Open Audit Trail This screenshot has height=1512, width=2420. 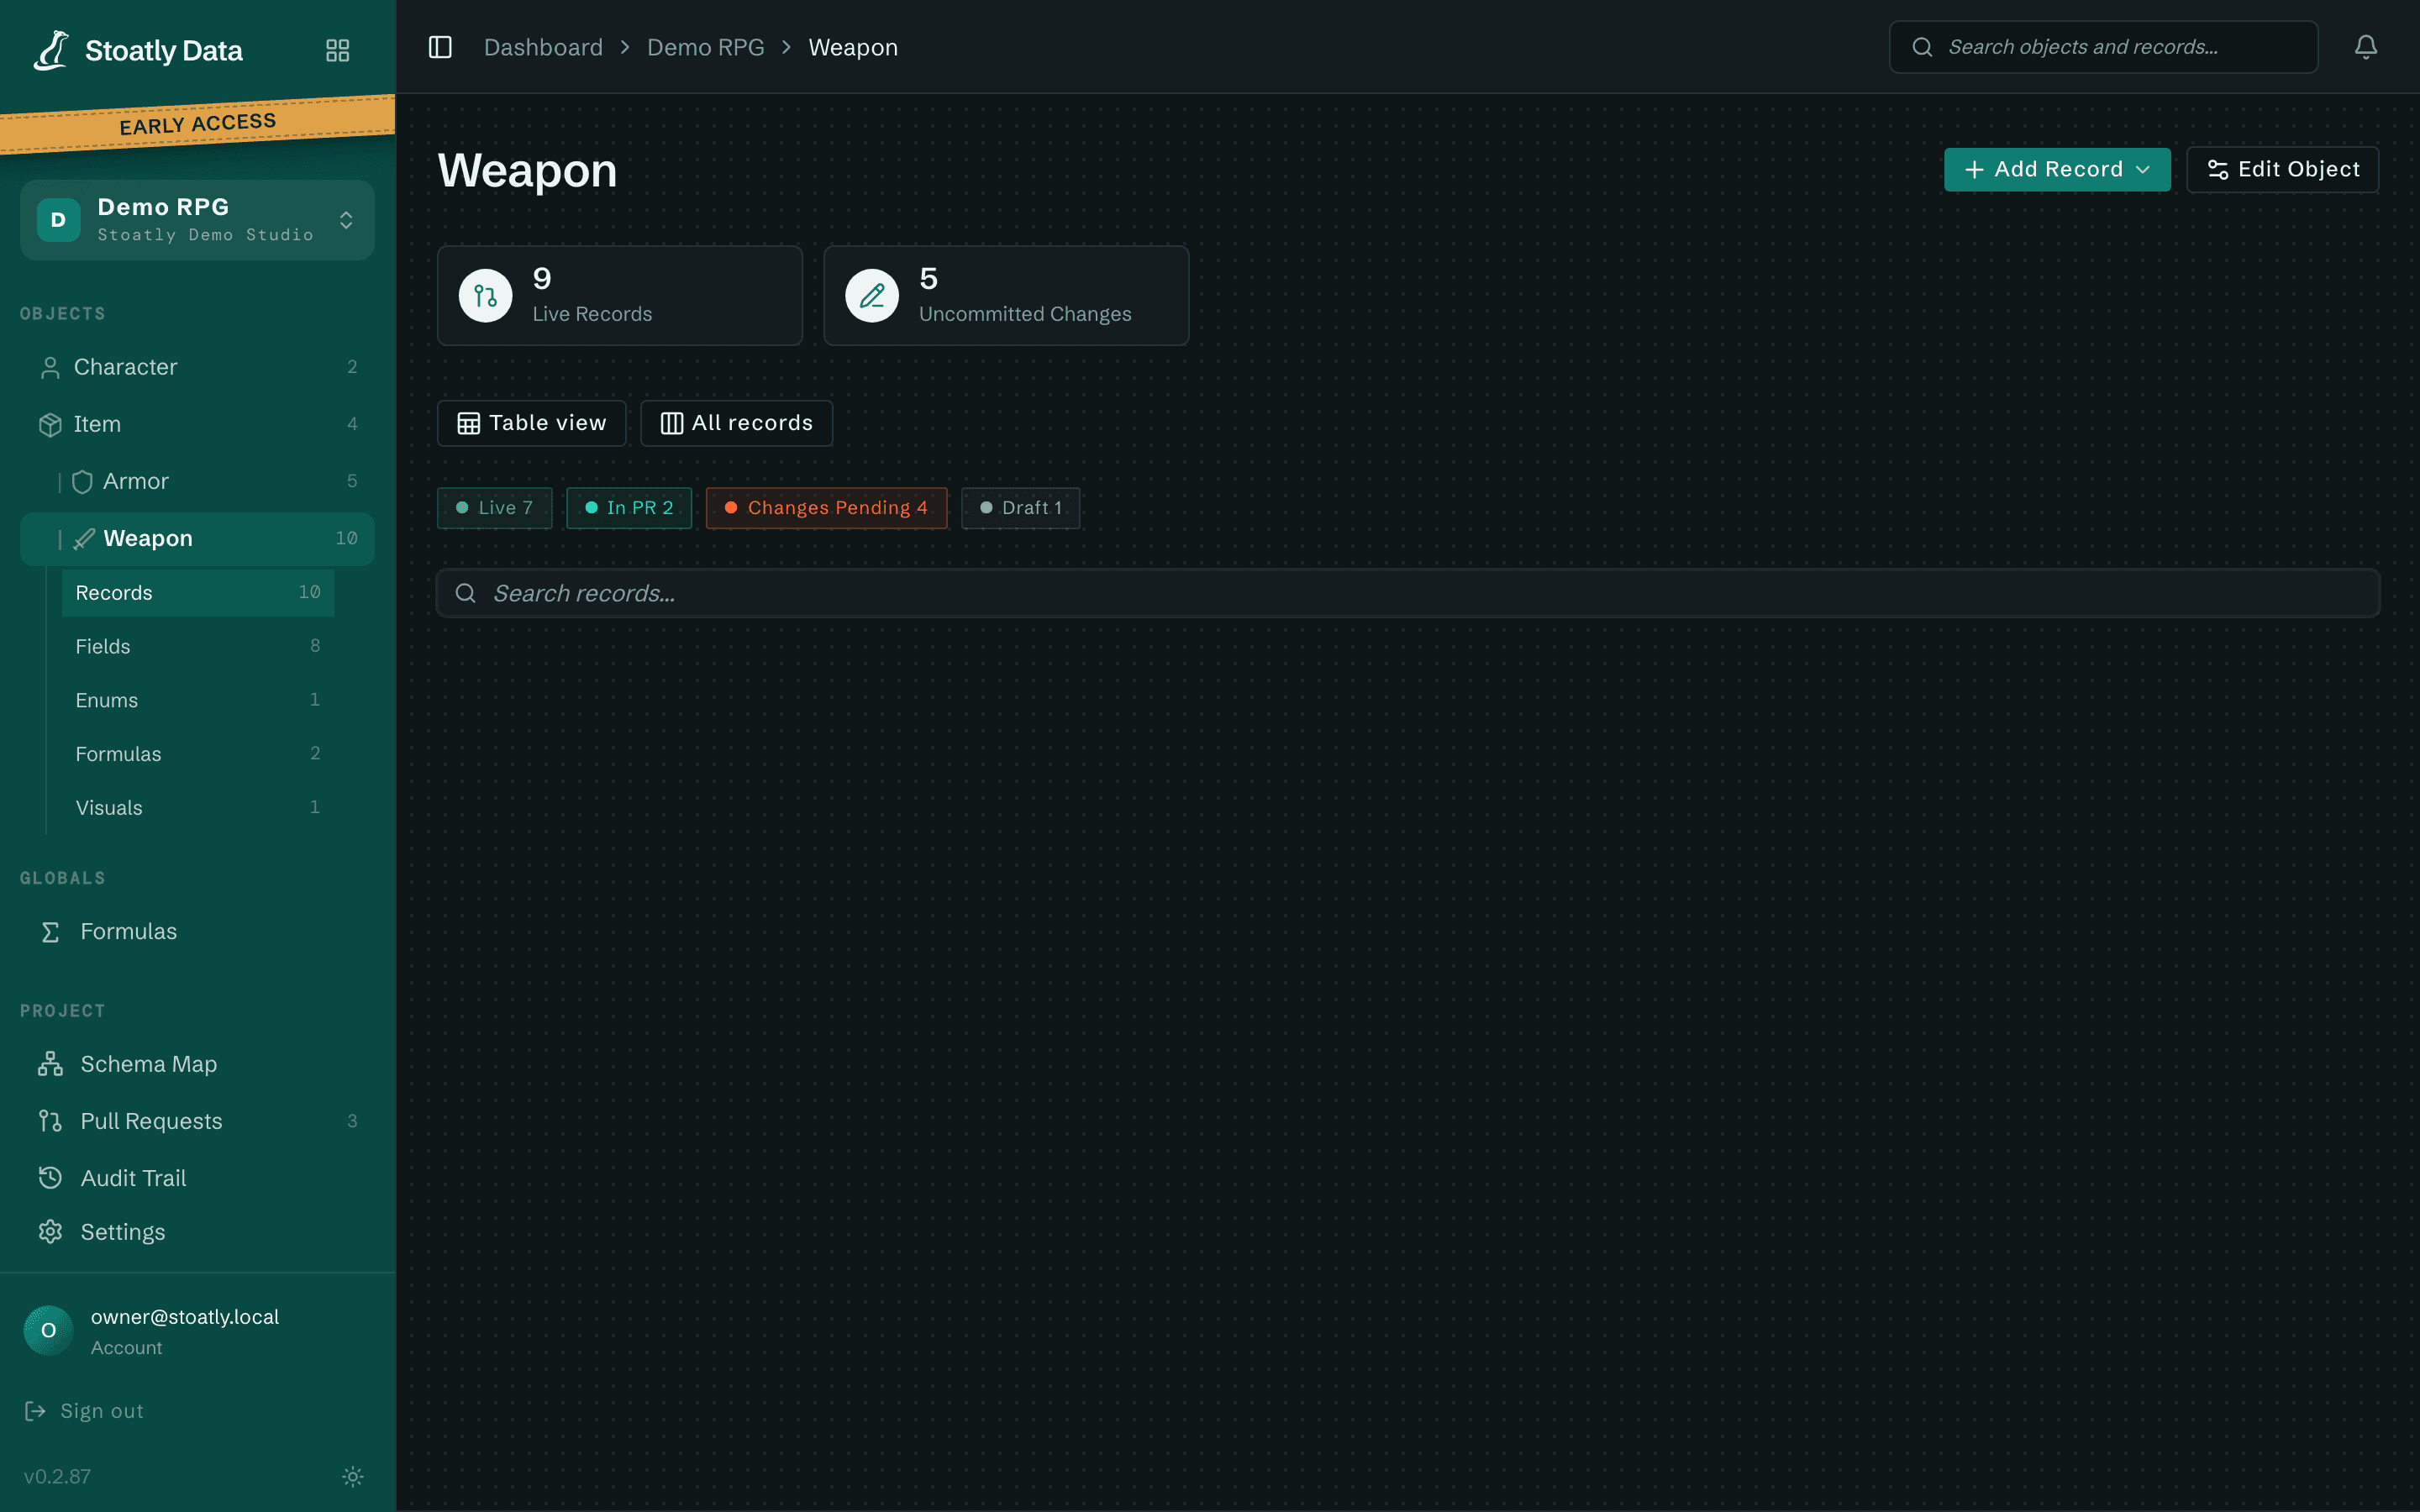tap(197, 1178)
